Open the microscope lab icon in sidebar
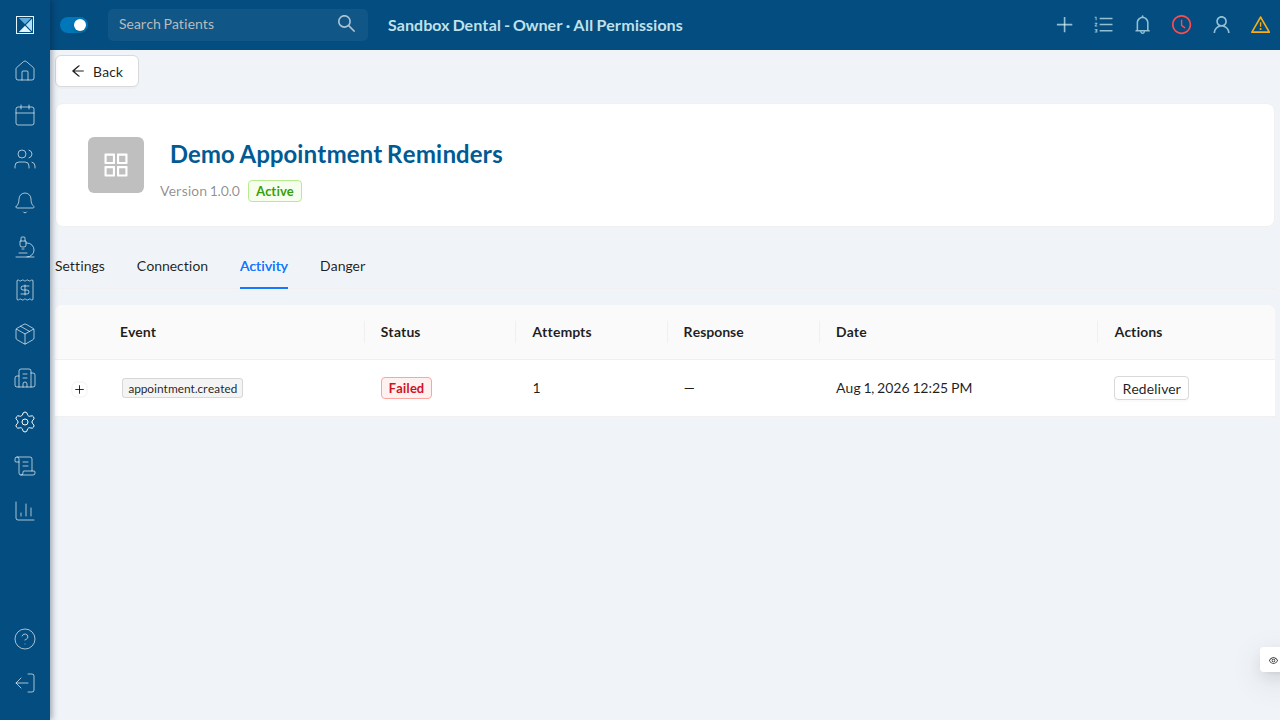1280x720 pixels. [25, 246]
